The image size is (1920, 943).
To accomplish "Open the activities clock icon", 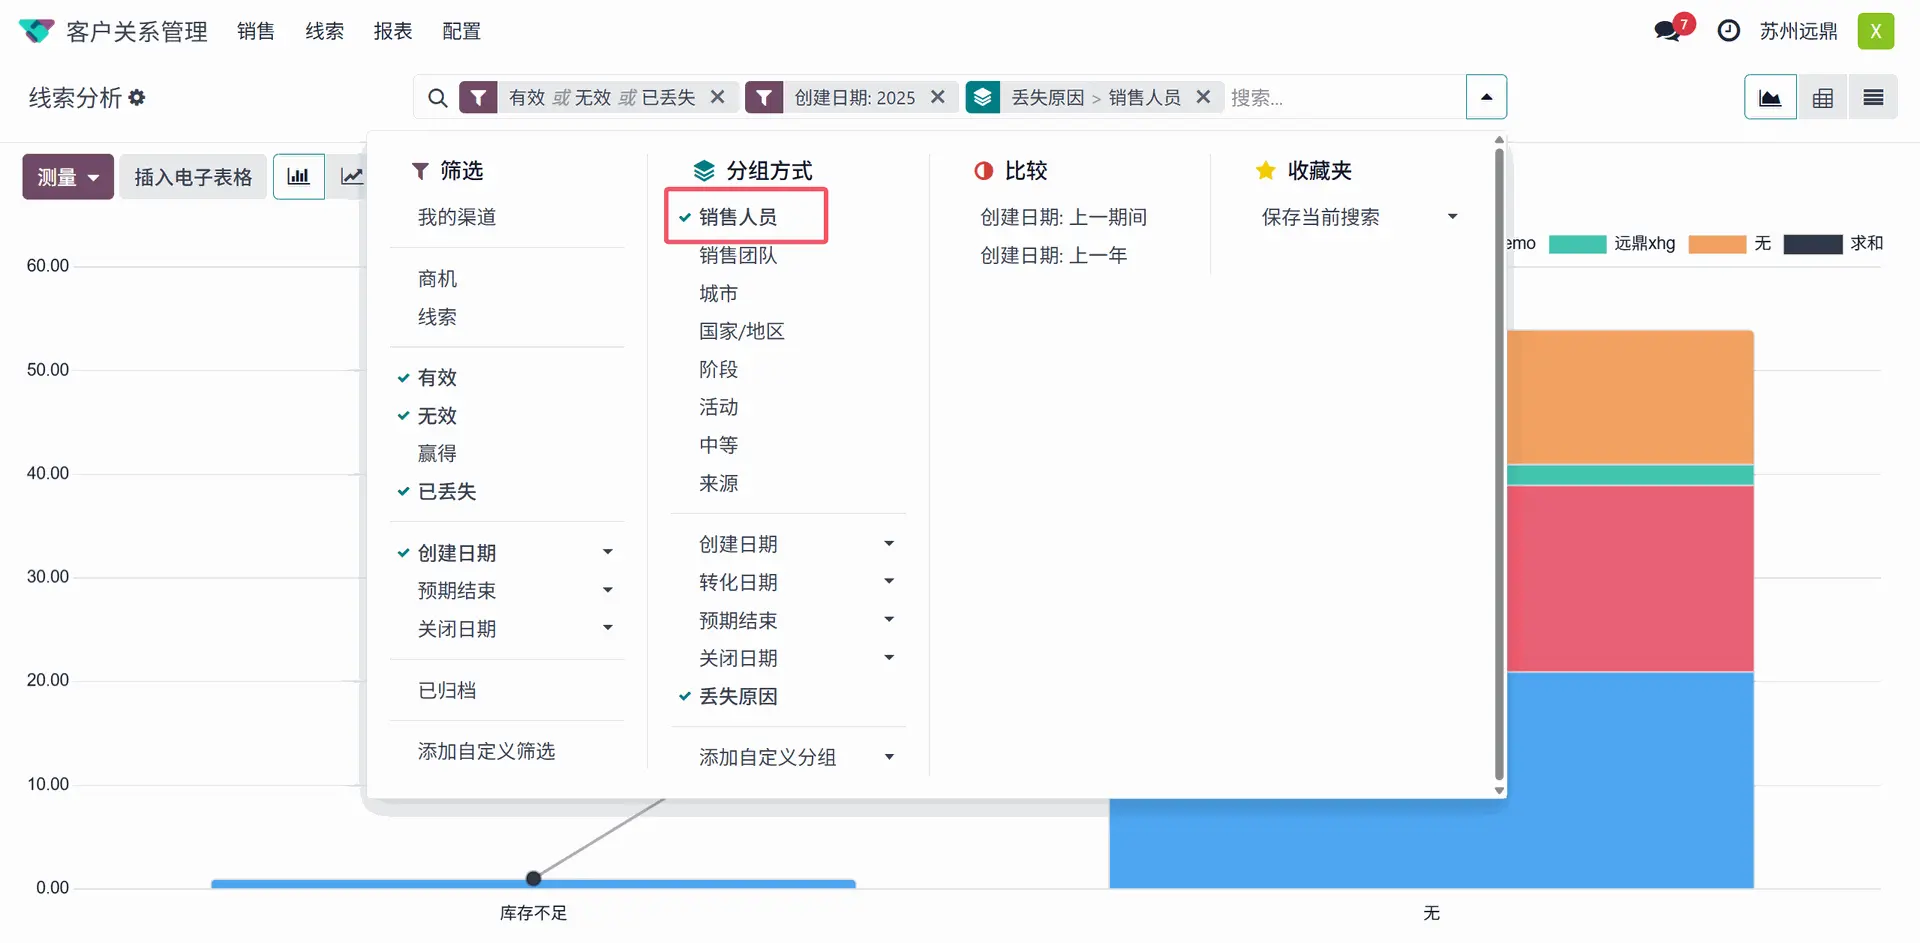I will (1728, 31).
